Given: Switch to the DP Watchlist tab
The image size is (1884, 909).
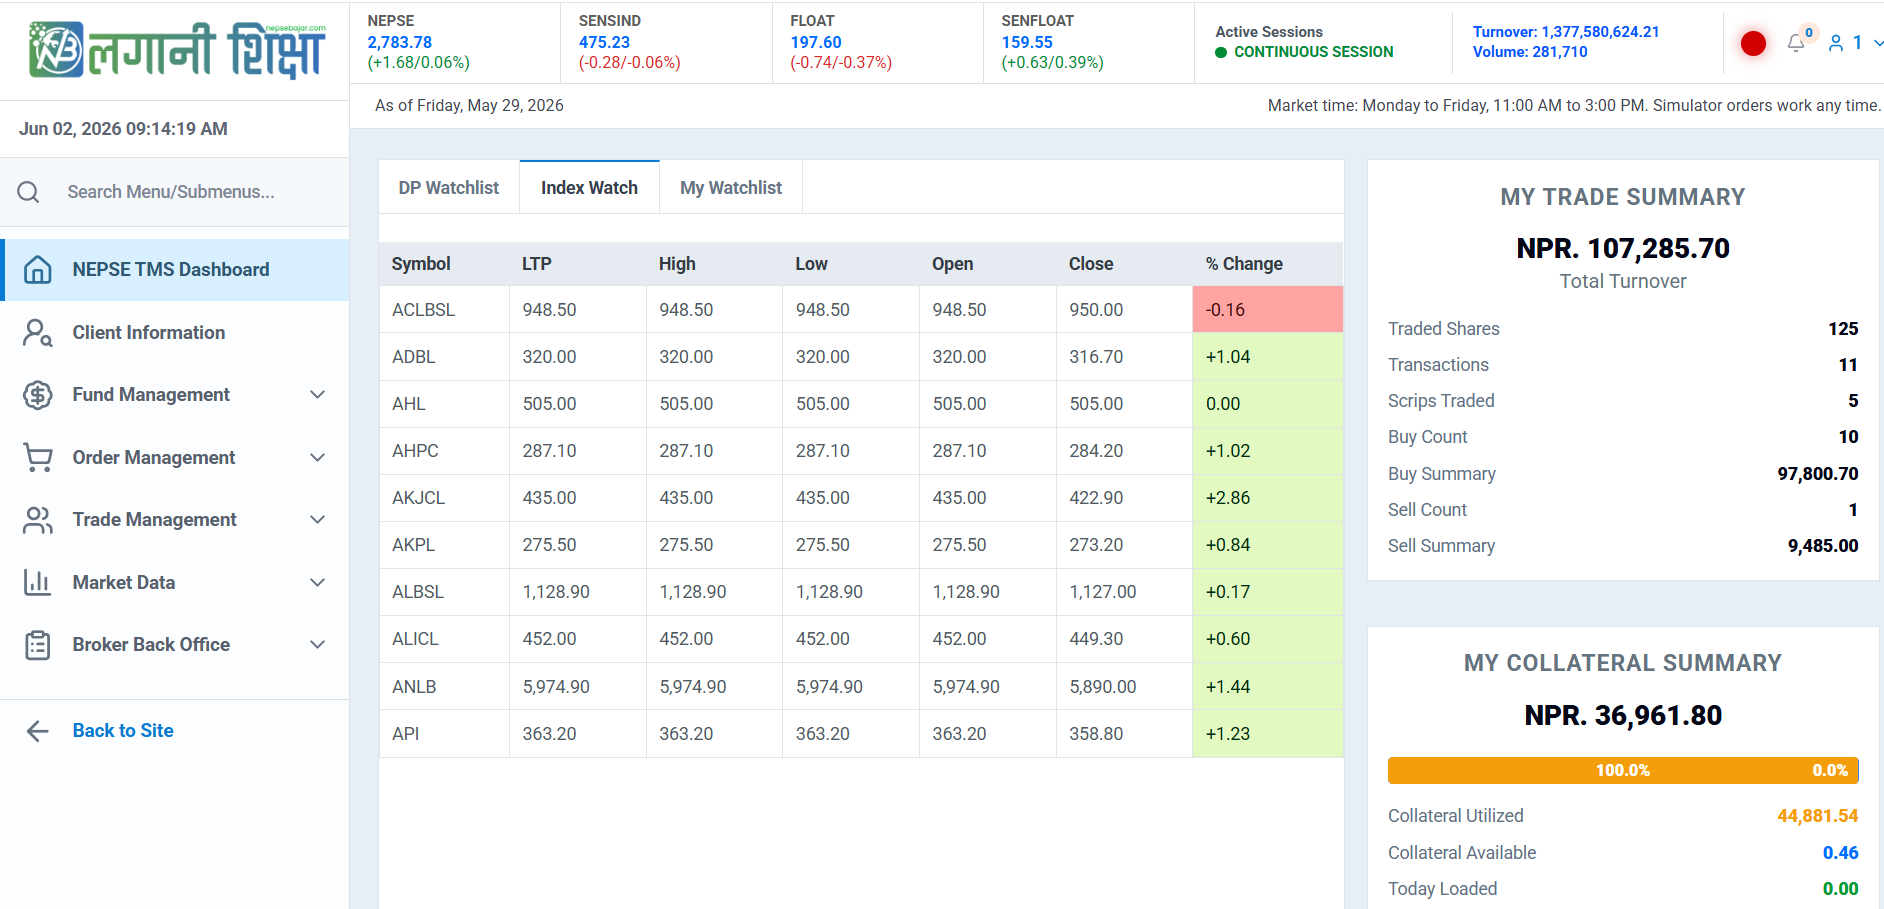Looking at the screenshot, I should click(x=449, y=188).
